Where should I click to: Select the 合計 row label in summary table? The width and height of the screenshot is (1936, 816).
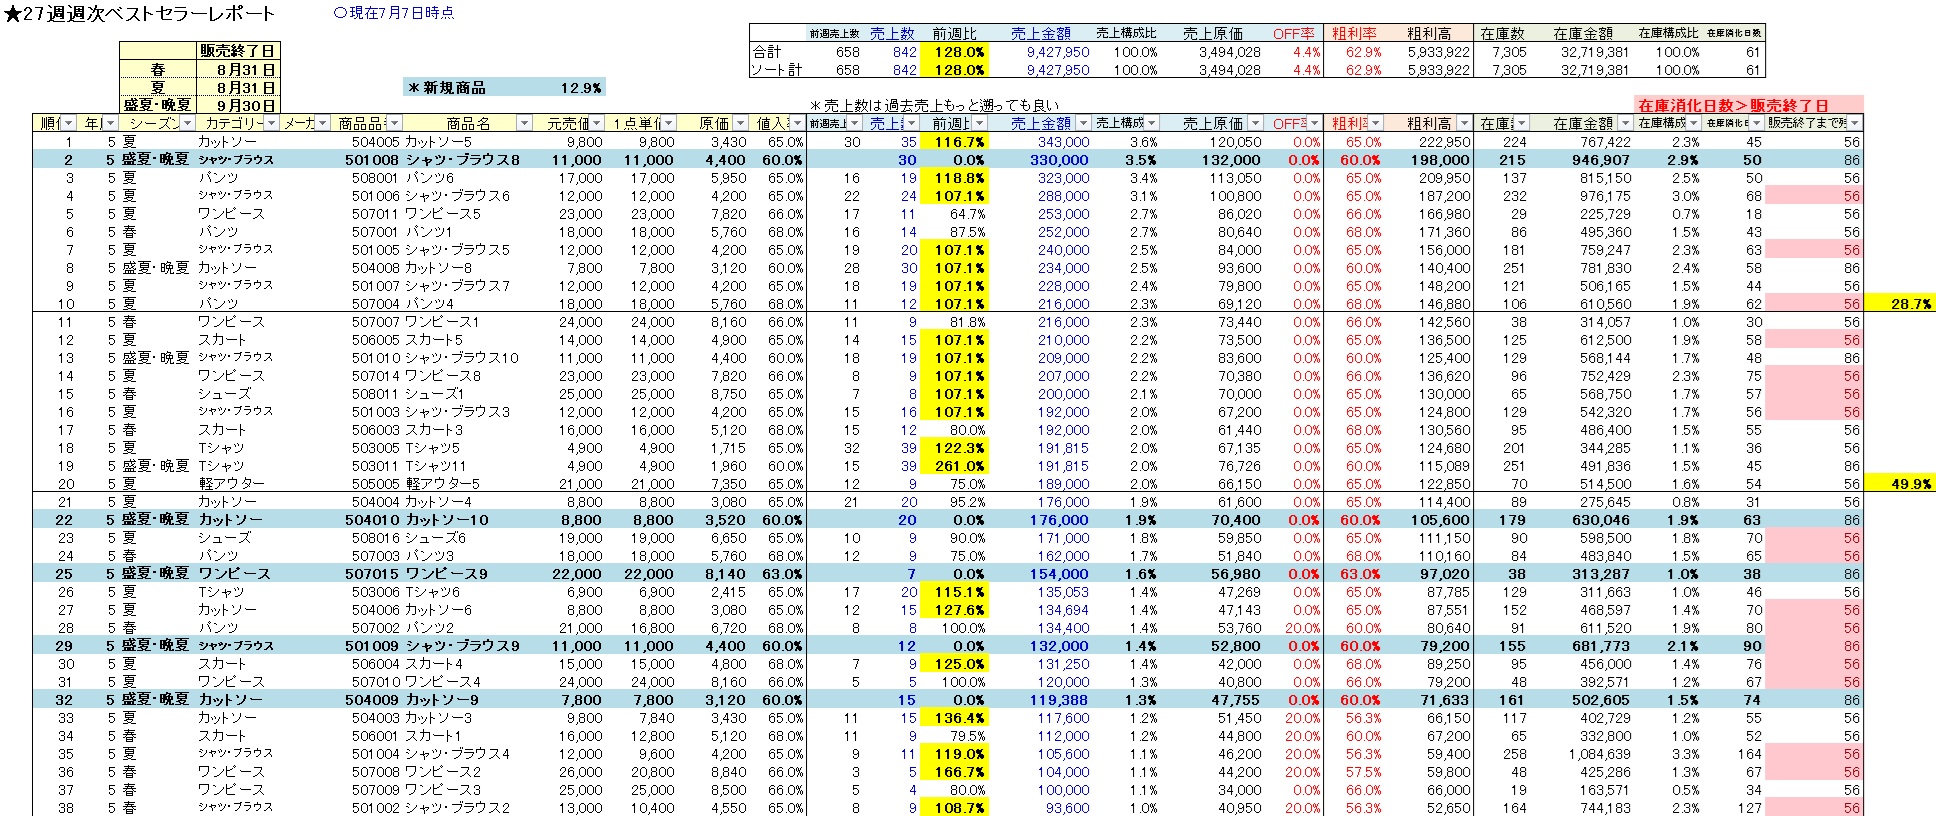pos(767,52)
